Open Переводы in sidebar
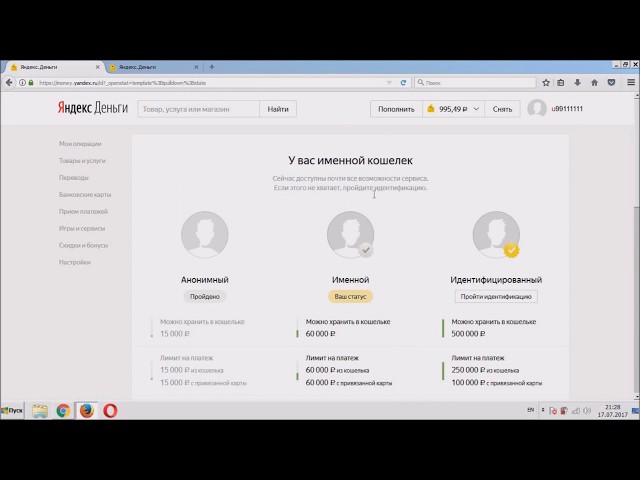 [x=73, y=178]
